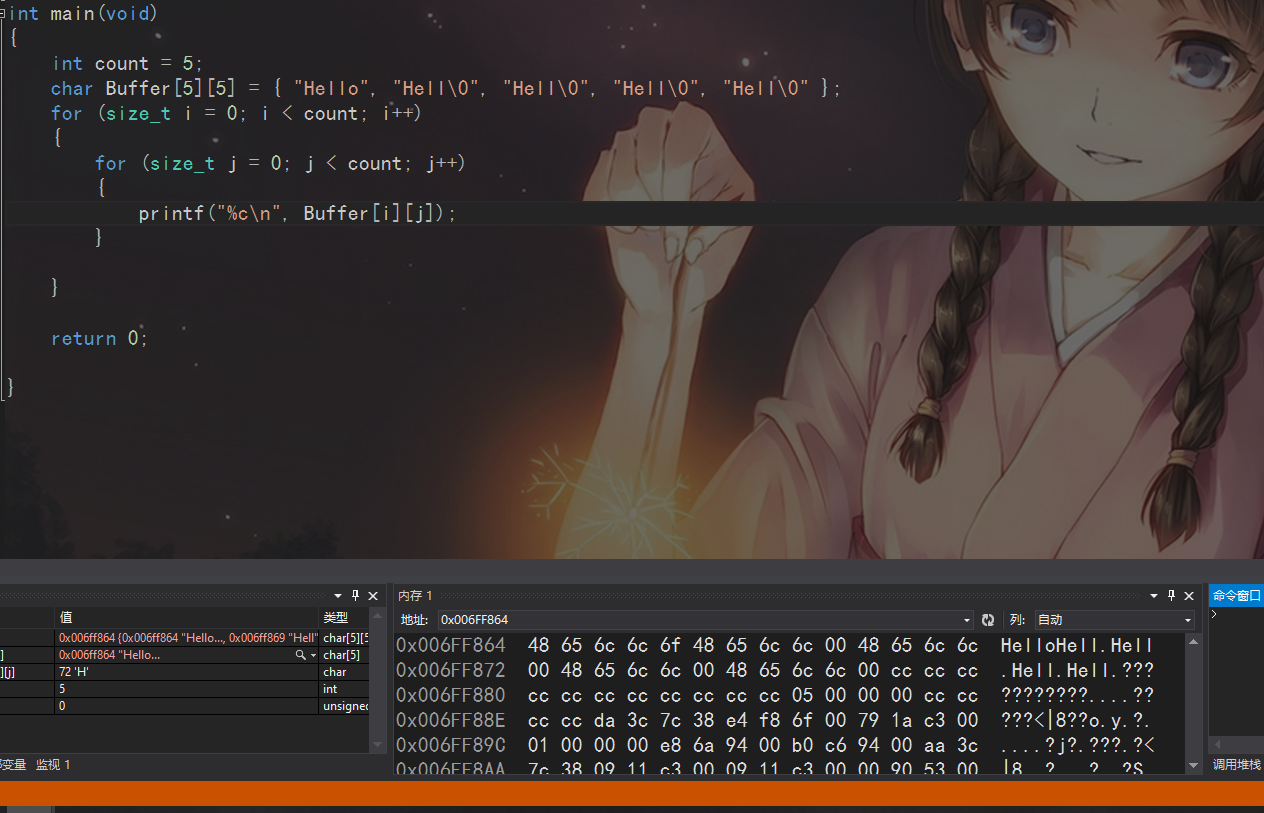Click the 值 column header

click(186, 617)
